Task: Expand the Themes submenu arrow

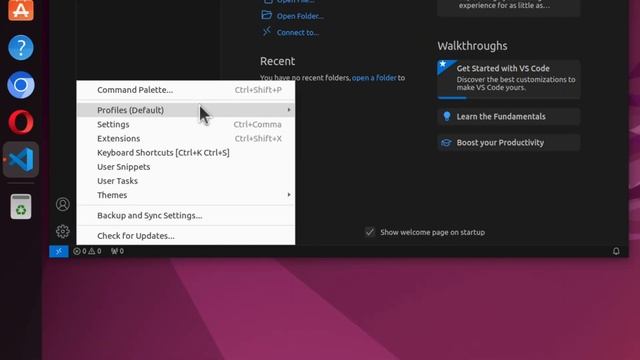Action: (289, 195)
